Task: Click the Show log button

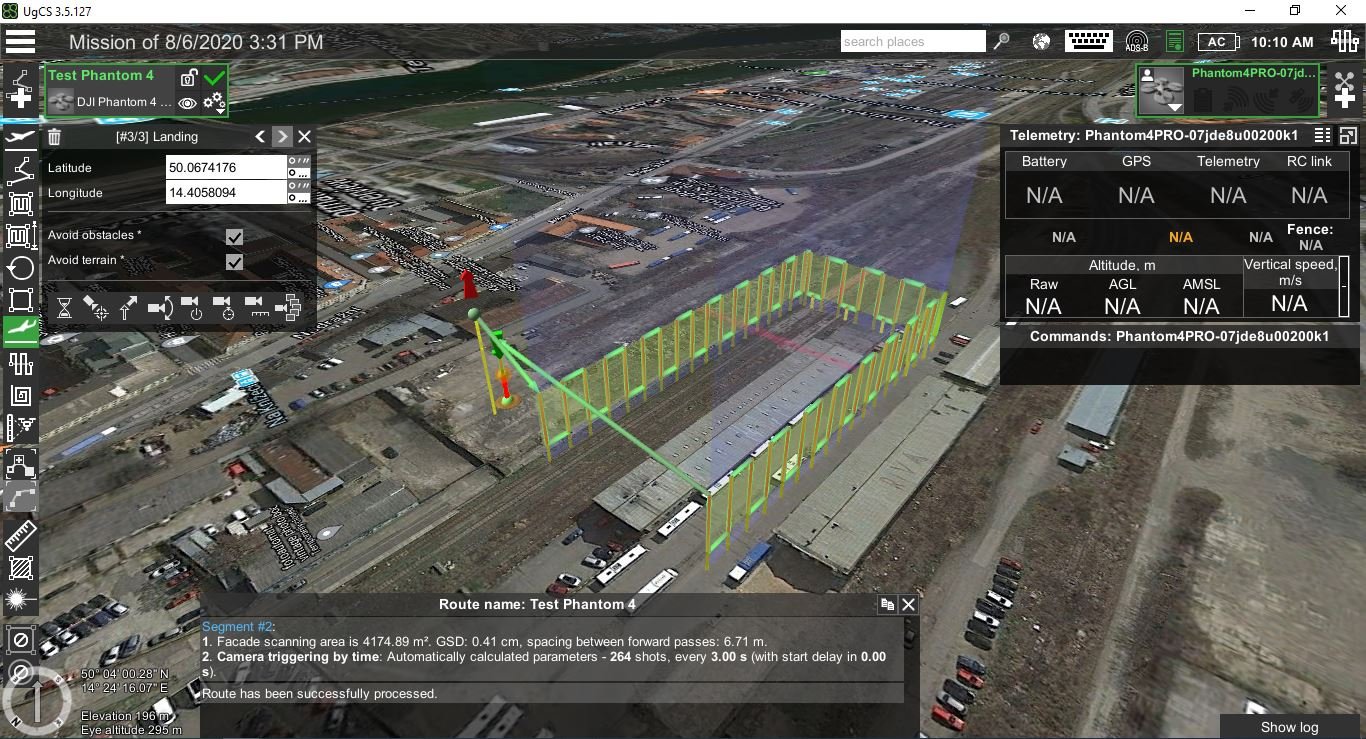Action: [x=1289, y=727]
